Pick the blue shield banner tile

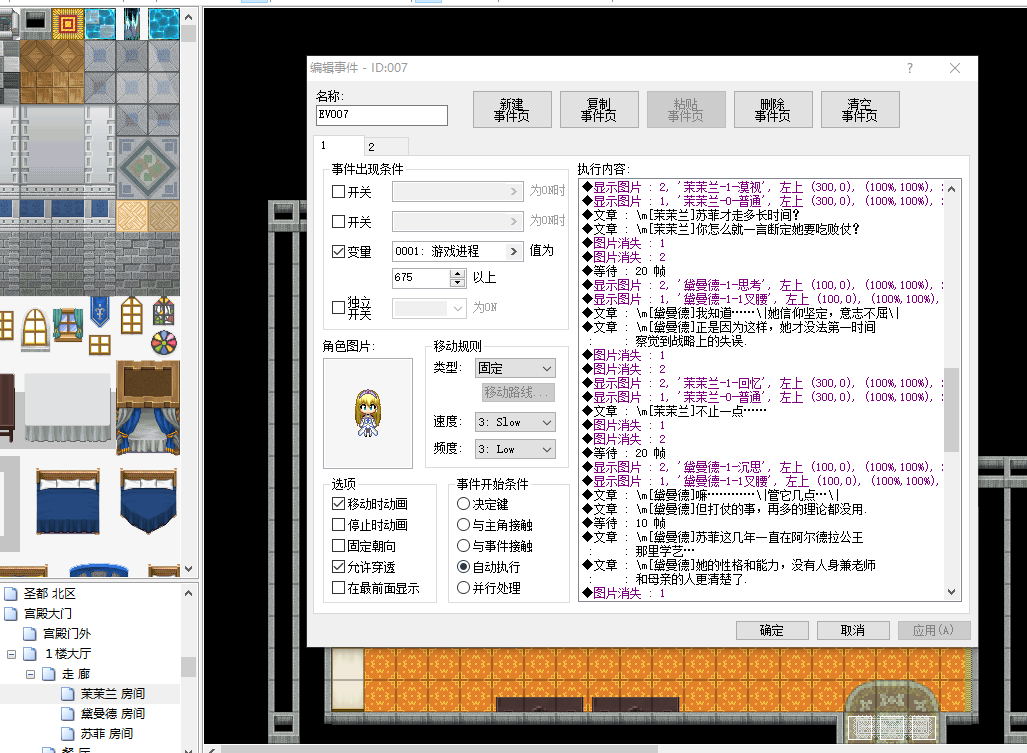[100, 312]
